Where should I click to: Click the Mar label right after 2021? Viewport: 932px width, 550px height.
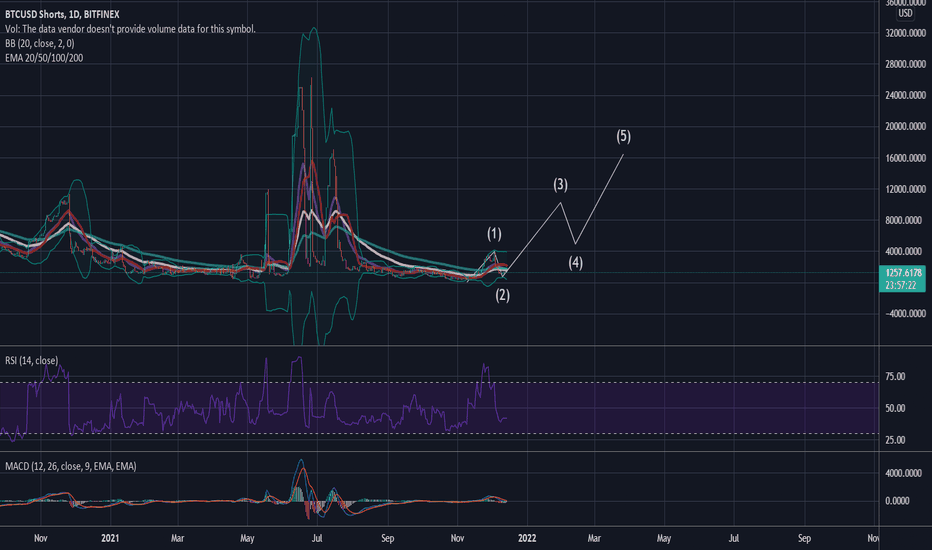pyautogui.click(x=178, y=538)
